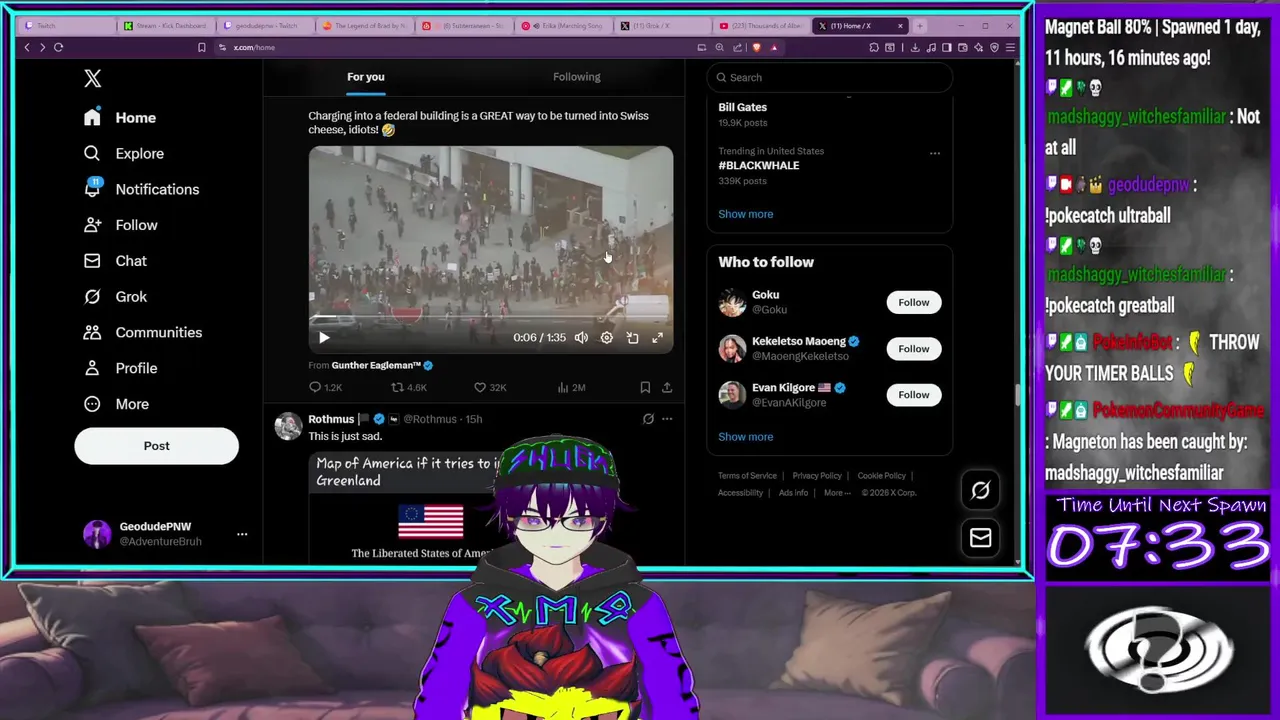1280x720 pixels.
Task: Click the GeodudePNW account avatar
Action: pyautogui.click(x=97, y=534)
